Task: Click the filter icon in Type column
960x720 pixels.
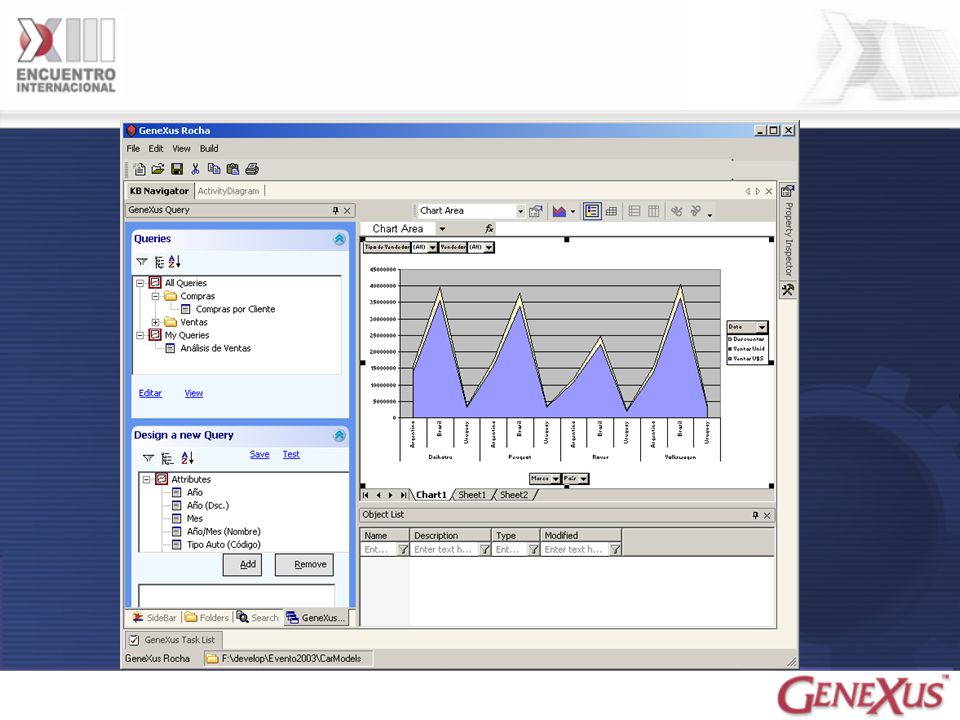Action: click(533, 550)
